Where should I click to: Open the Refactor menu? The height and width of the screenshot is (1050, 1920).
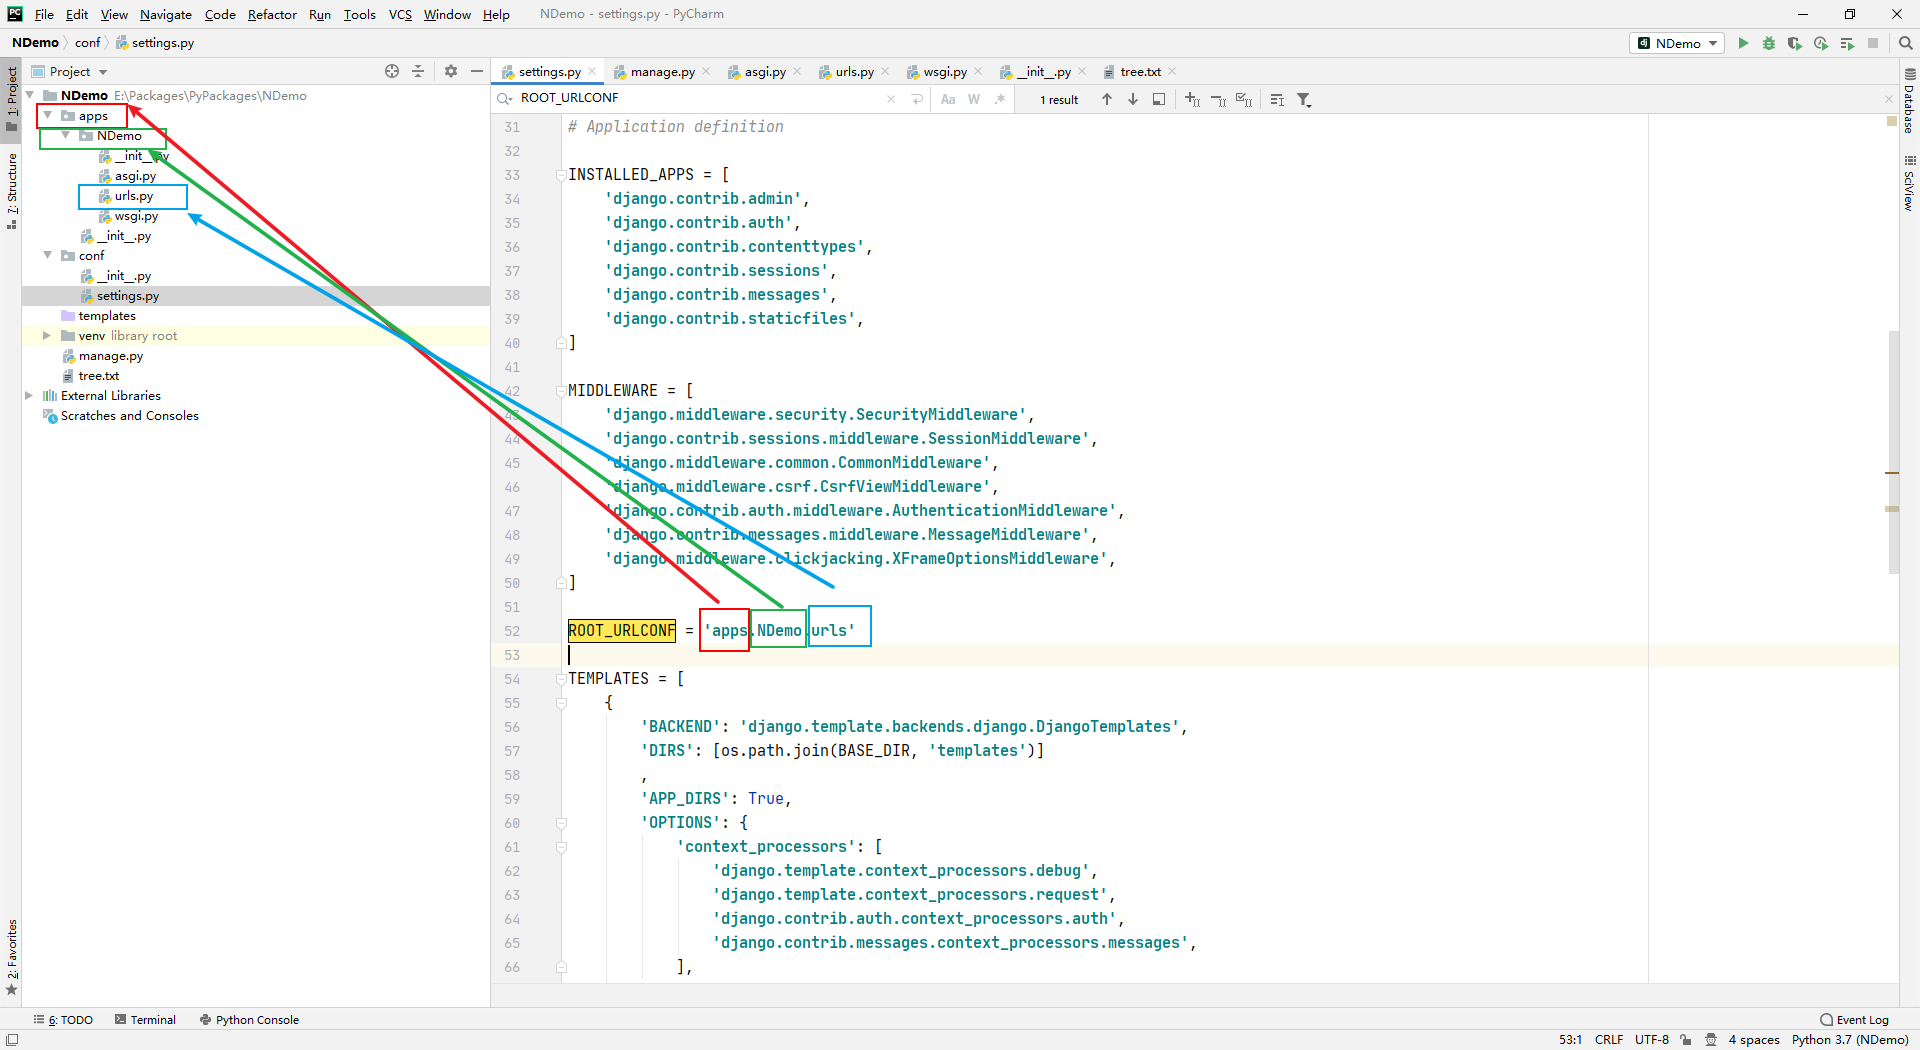coord(272,14)
